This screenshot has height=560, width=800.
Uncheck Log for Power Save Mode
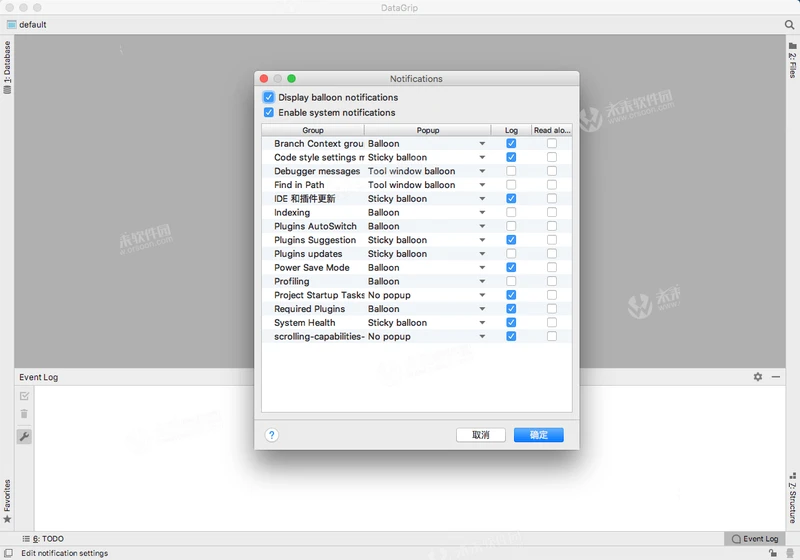pyautogui.click(x=511, y=267)
